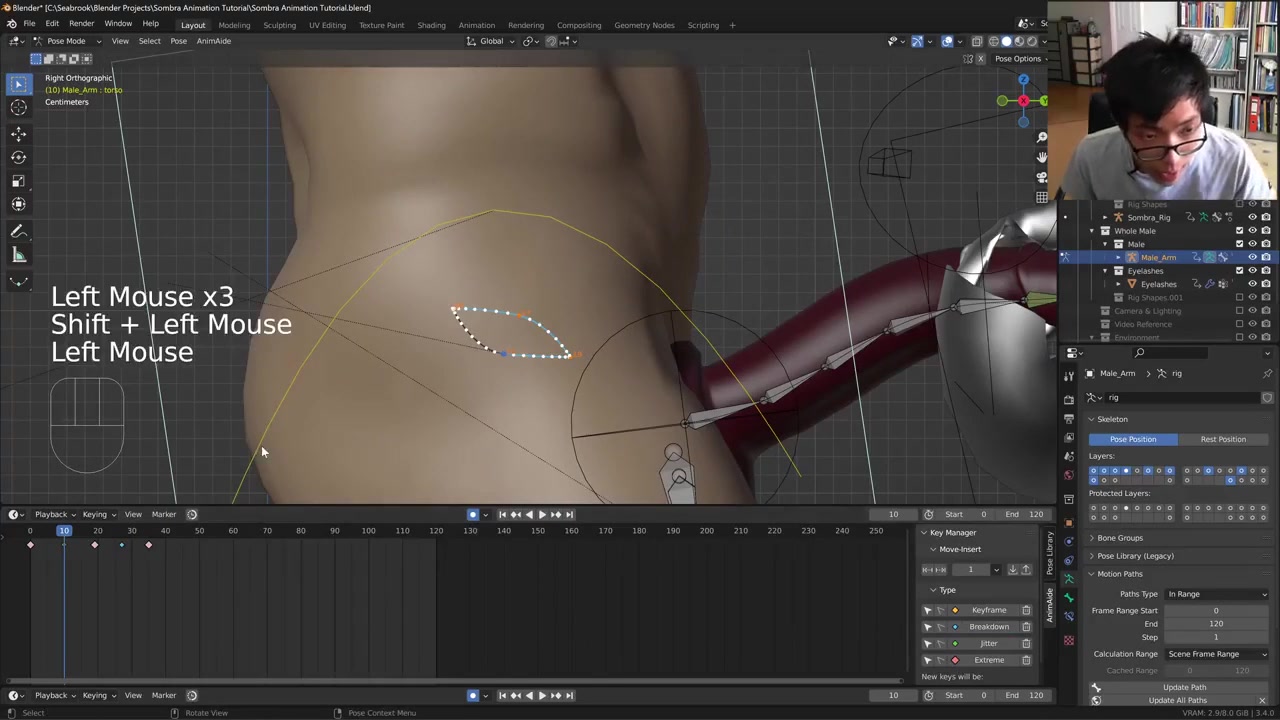This screenshot has height=720, width=1280.
Task: Delete Breakdown keys with trash icon
Action: [1025, 627]
